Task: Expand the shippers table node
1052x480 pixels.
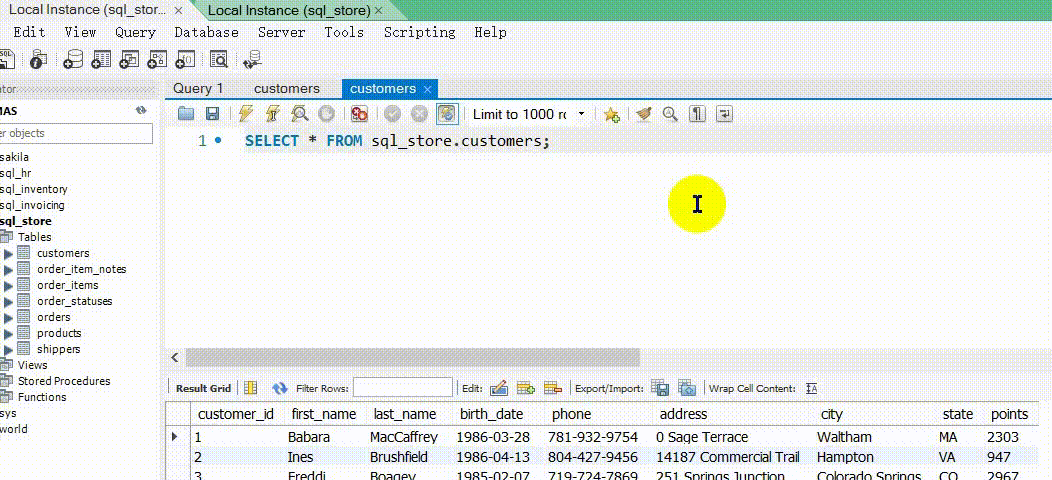Action: 8,349
